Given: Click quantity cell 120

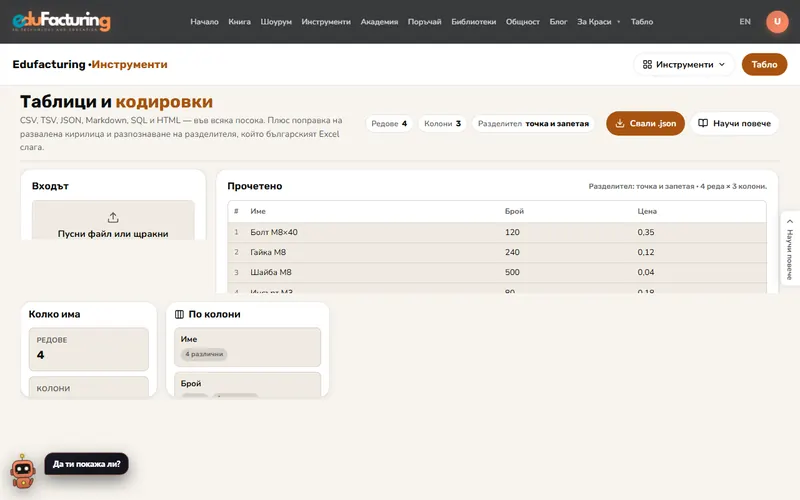Looking at the screenshot, I should 512,232.
